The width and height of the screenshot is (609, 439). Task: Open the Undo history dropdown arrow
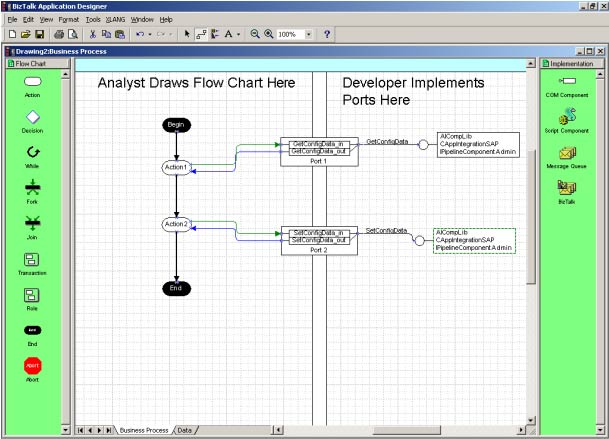pyautogui.click(x=150, y=34)
